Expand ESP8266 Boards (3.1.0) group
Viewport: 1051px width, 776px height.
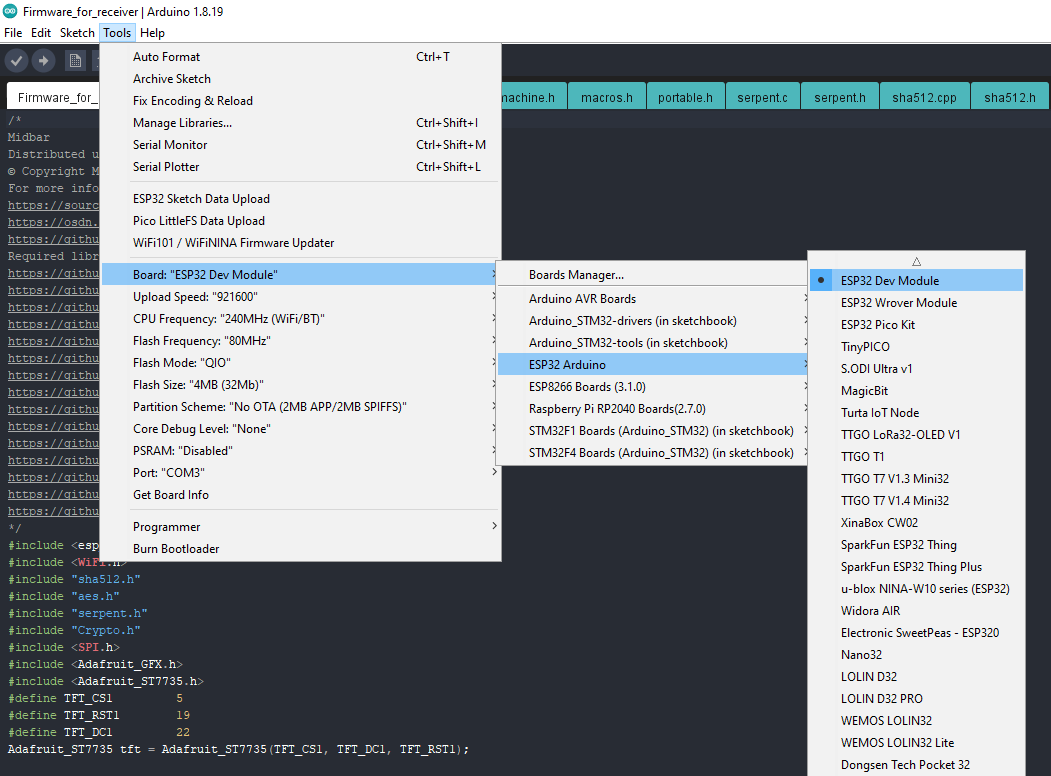click(x=652, y=387)
